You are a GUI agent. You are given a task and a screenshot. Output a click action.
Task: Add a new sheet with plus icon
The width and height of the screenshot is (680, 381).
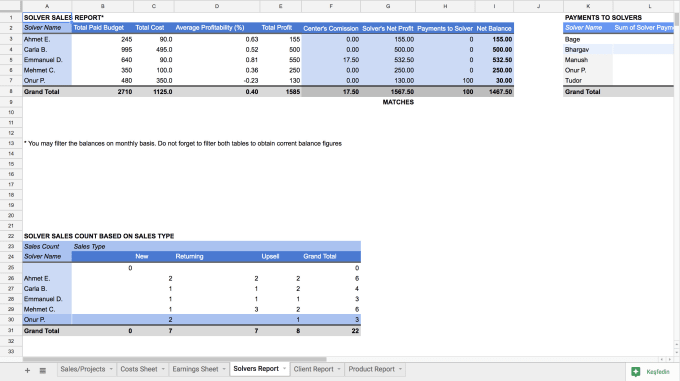point(27,370)
